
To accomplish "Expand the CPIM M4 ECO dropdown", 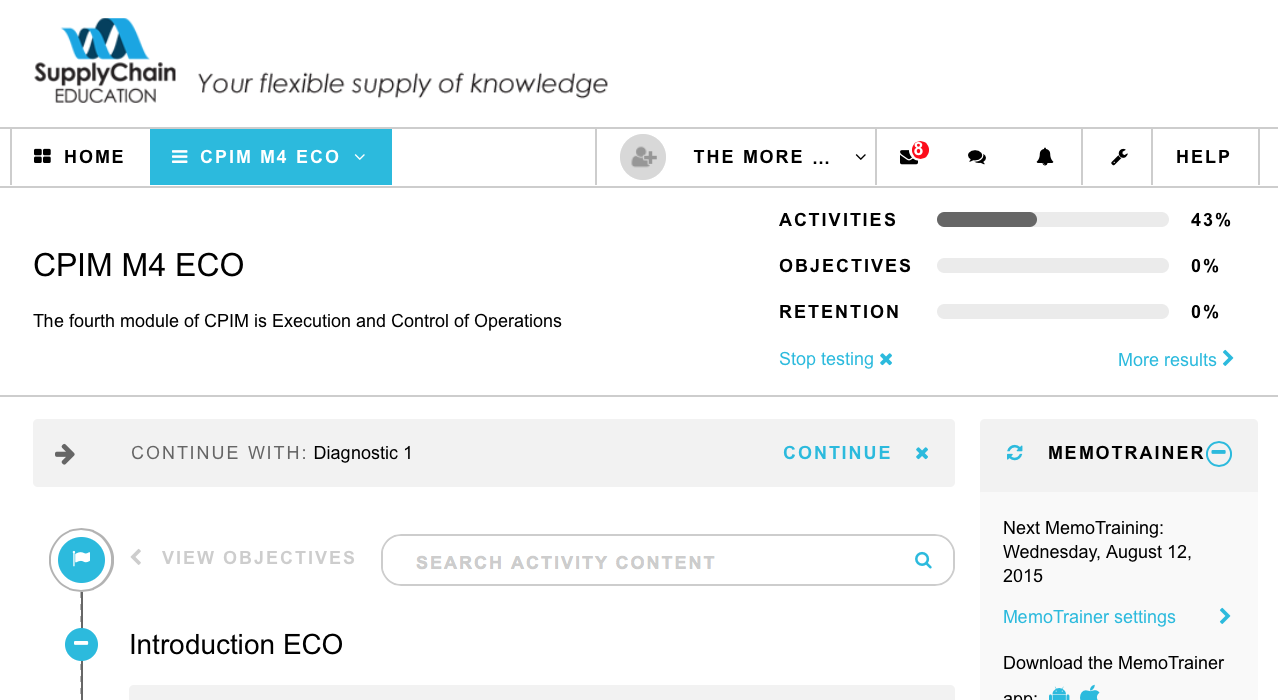I will 271,157.
